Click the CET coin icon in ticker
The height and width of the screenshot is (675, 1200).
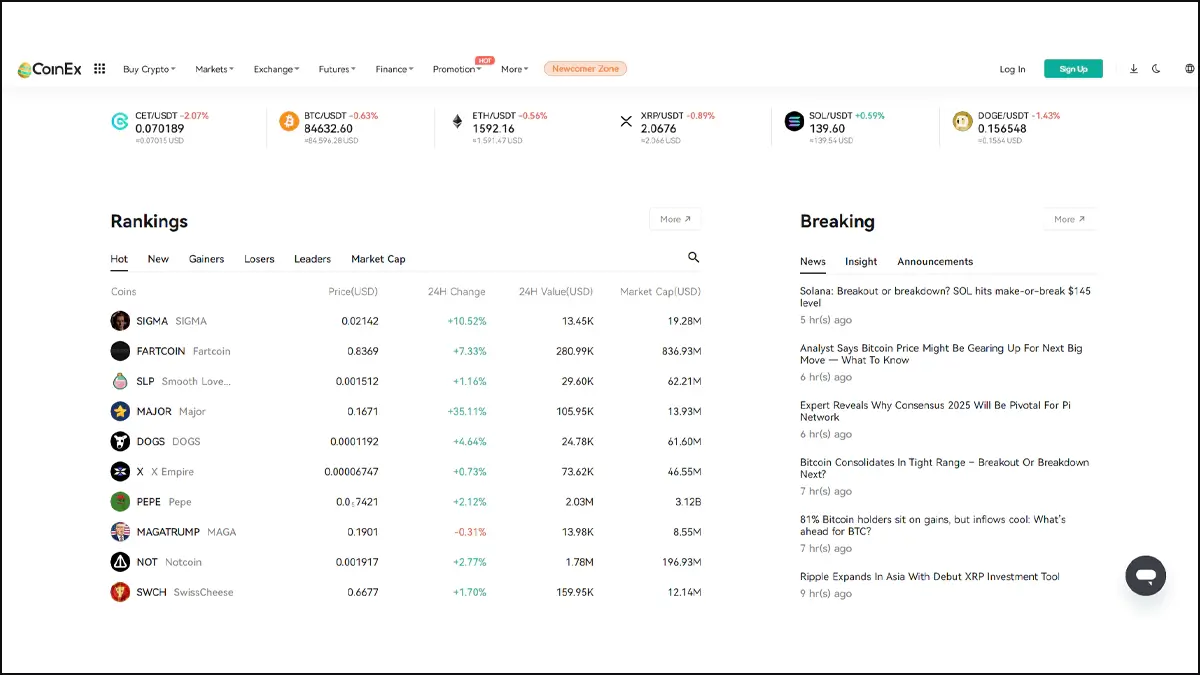[x=120, y=122]
